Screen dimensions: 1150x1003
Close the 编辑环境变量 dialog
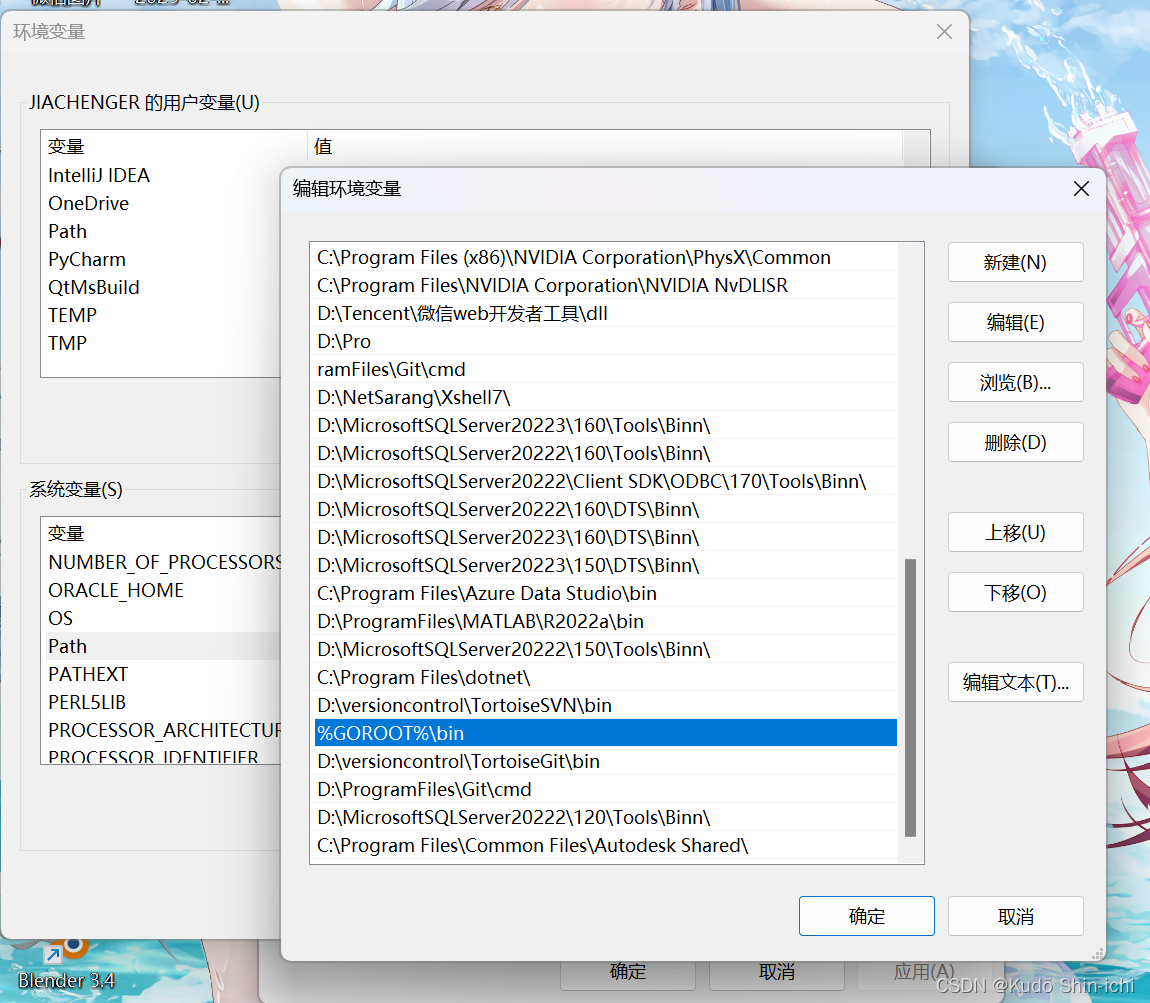click(1080, 188)
